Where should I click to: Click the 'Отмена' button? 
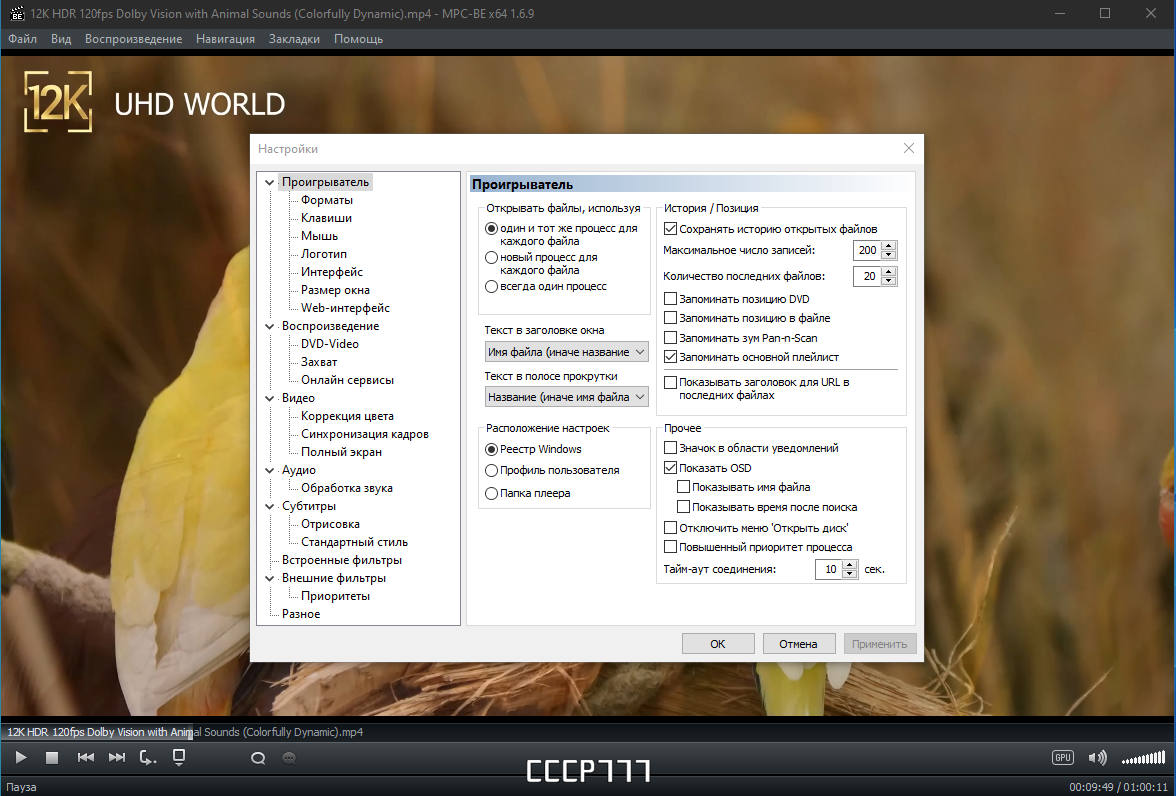click(x=799, y=644)
